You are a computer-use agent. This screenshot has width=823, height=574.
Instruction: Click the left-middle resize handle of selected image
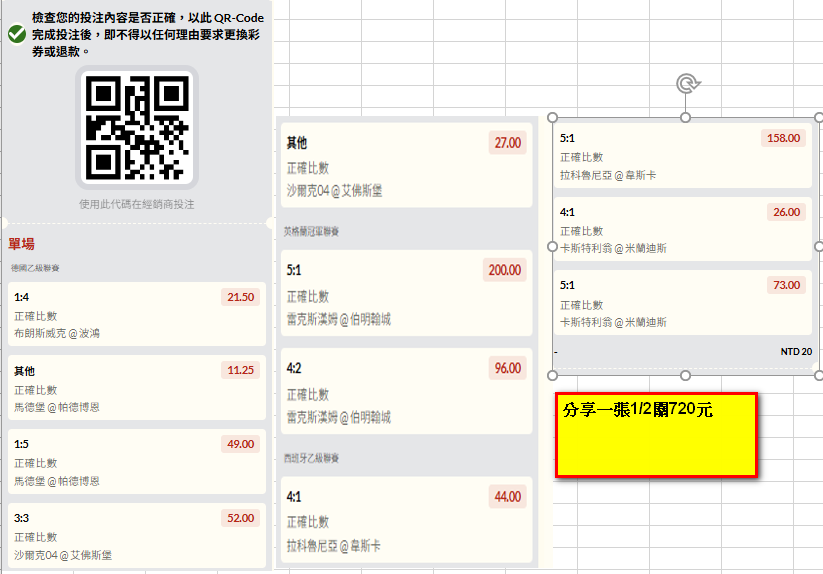552,246
